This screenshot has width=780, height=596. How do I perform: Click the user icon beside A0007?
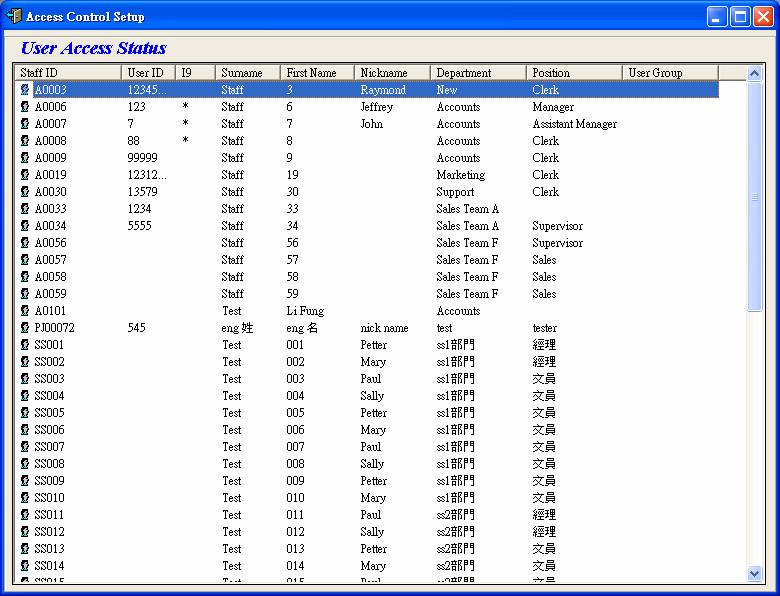tap(25, 123)
